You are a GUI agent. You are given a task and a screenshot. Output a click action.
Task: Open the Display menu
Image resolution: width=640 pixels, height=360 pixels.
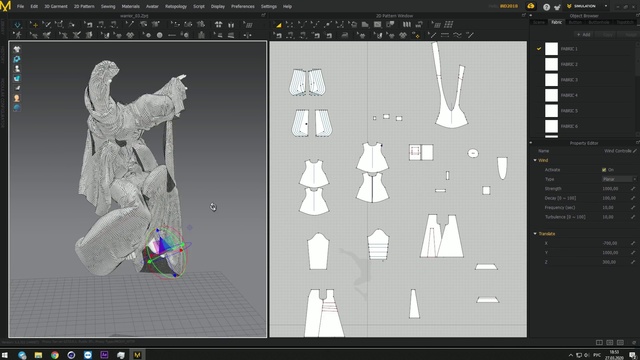click(218, 7)
